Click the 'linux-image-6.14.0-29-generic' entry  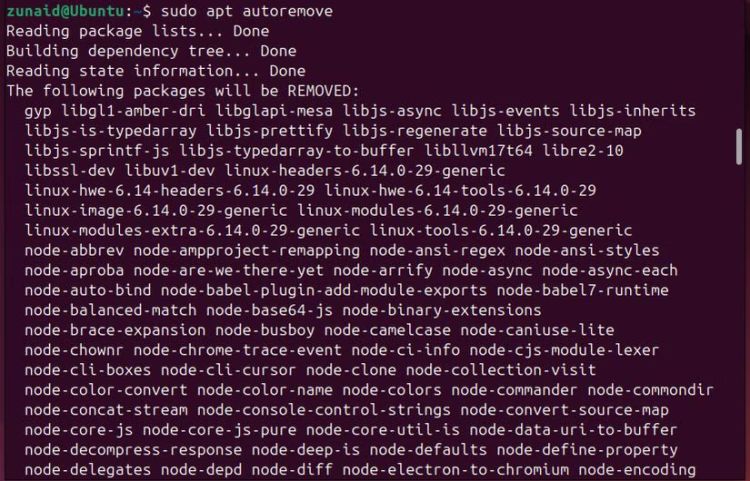pos(156,210)
